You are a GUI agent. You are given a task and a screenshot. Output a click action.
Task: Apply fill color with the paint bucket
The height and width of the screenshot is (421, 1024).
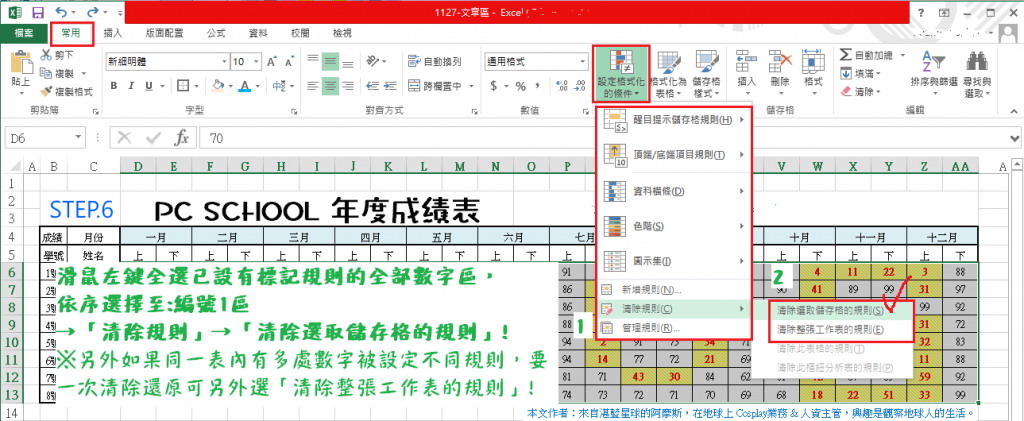[219, 86]
